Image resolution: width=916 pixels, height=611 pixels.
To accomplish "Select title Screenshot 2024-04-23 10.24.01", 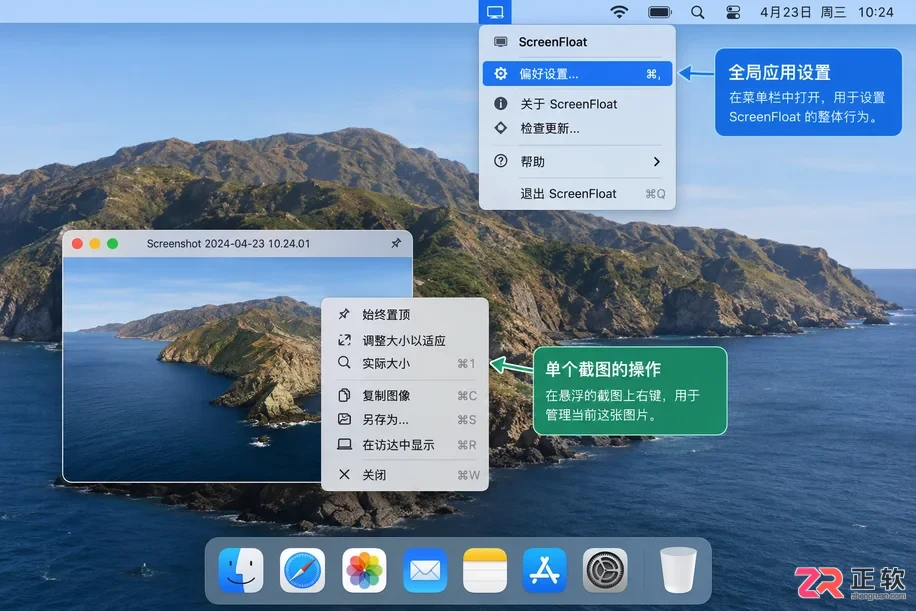I will coord(228,244).
